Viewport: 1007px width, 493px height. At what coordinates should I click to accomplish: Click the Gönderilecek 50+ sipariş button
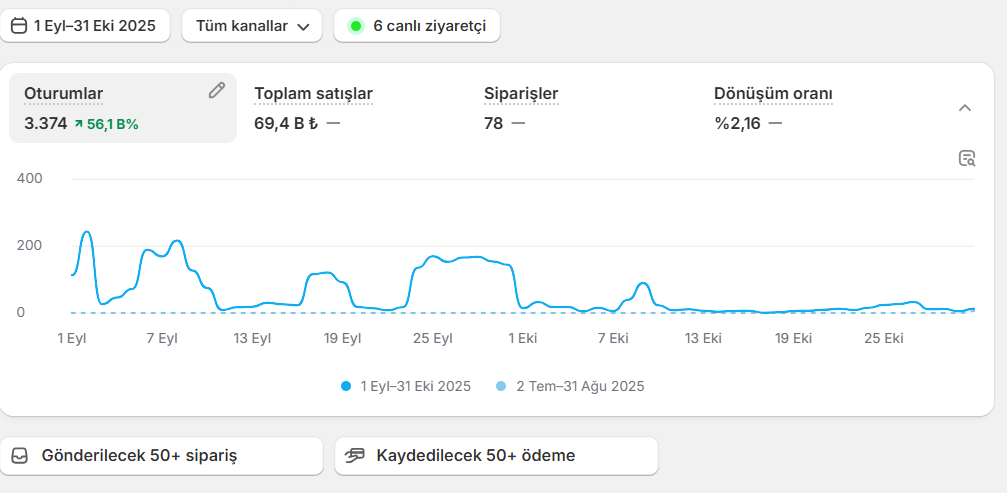[x=162, y=456]
